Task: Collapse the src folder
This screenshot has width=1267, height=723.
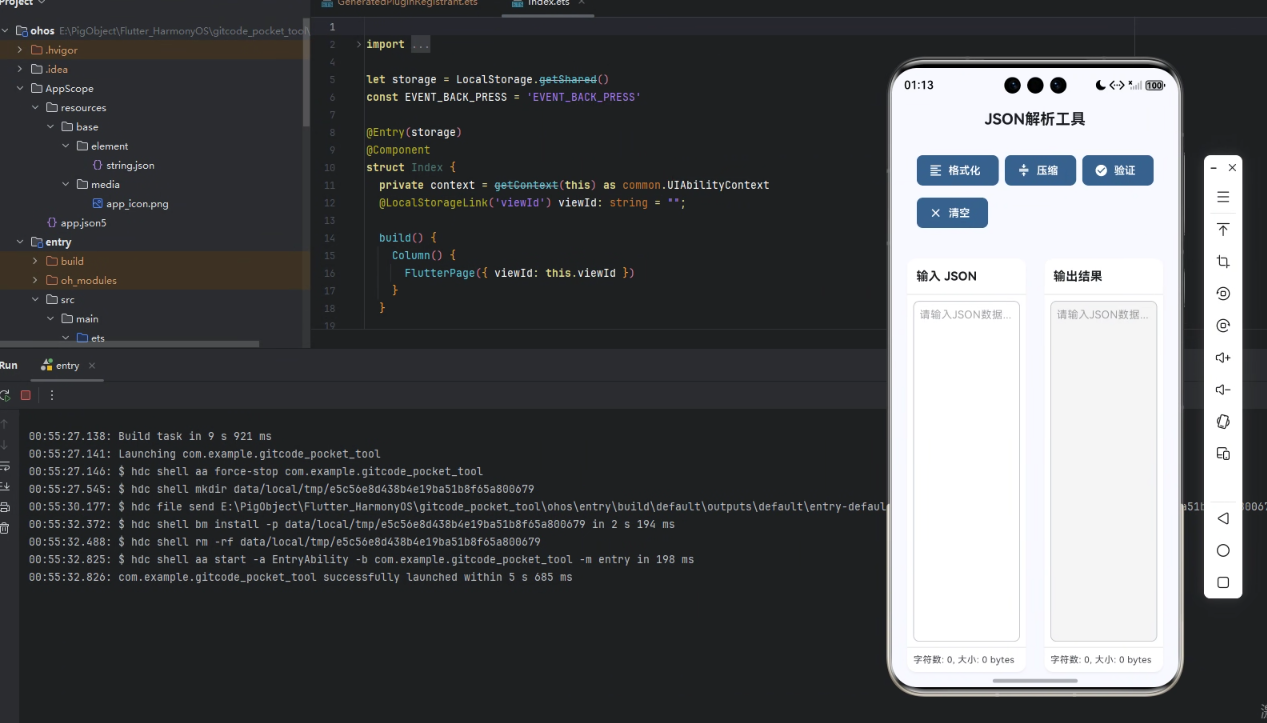Action: tap(35, 299)
